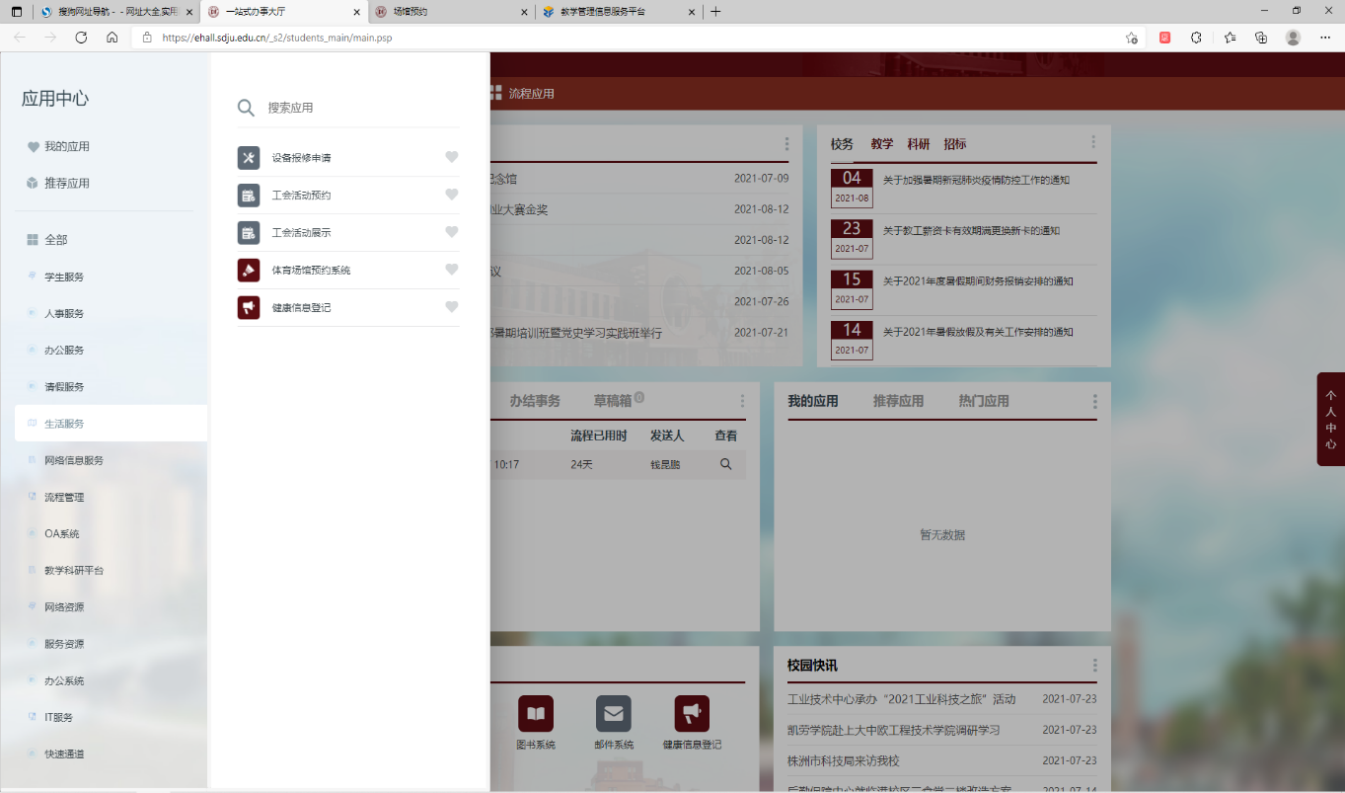Click the 工会活动预约 app icon
Image resolution: width=1345 pixels, height=793 pixels.
[248, 195]
